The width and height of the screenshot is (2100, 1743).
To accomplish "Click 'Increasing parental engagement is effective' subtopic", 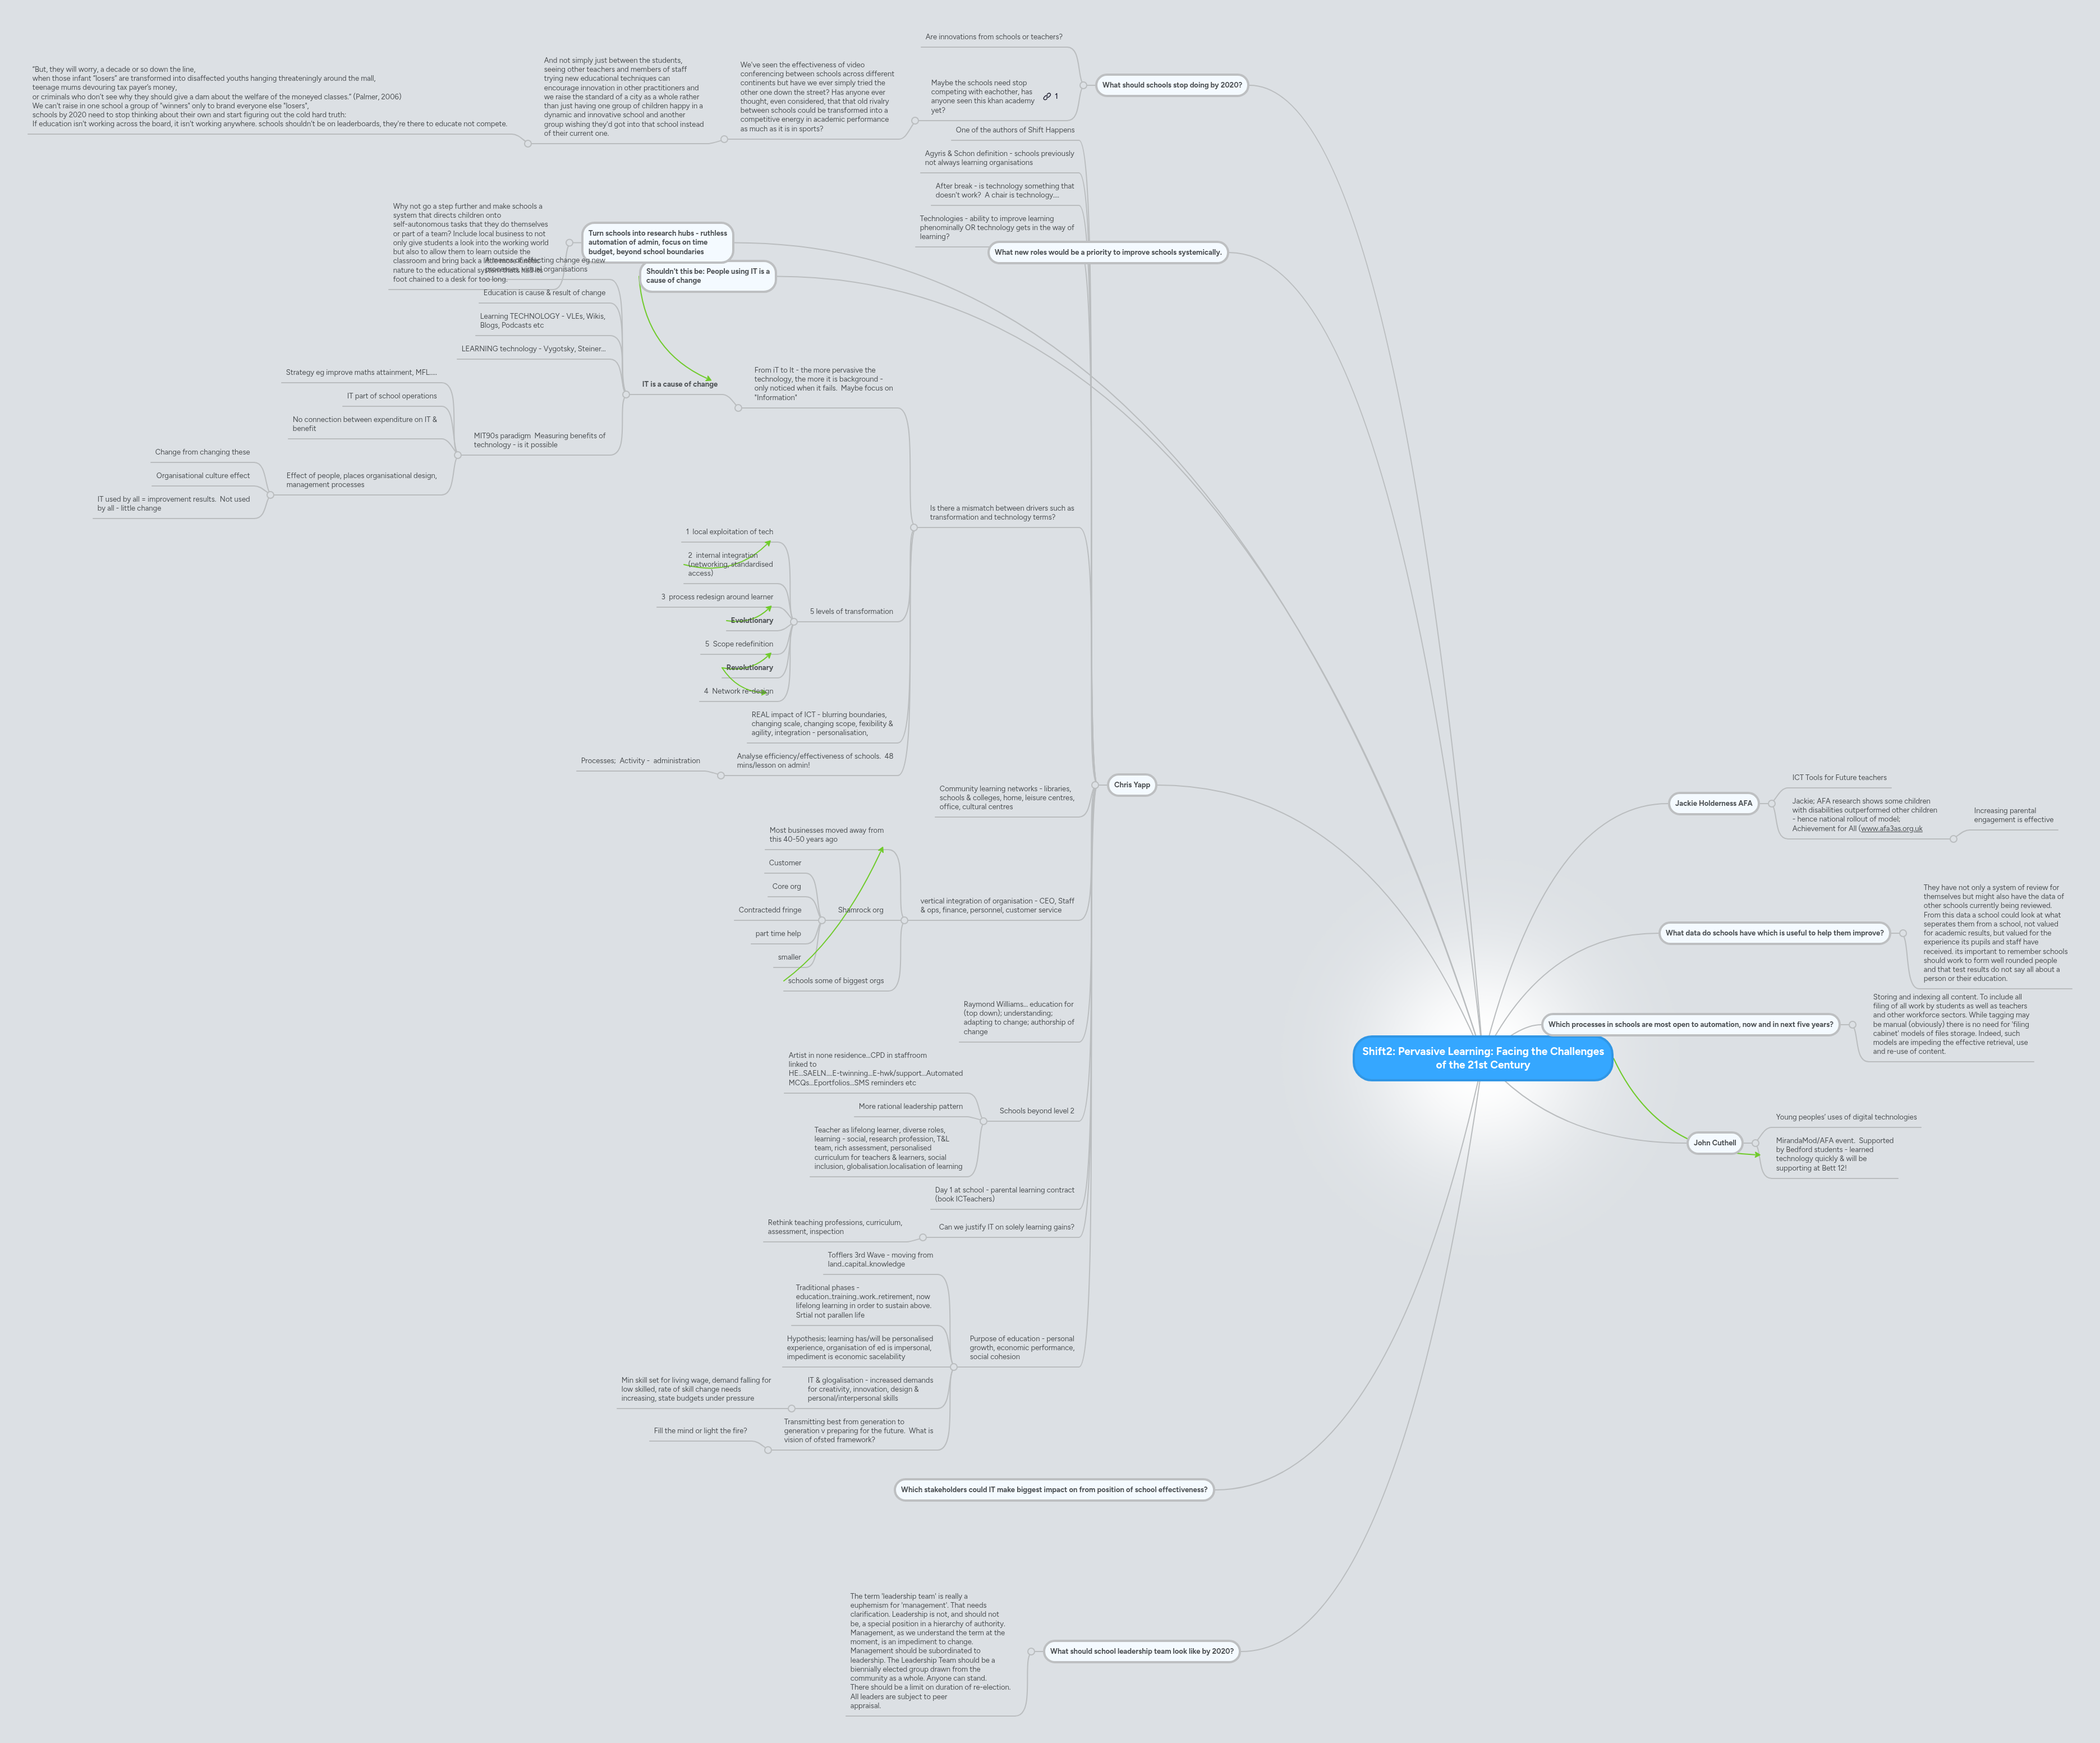I will coord(2013,815).
